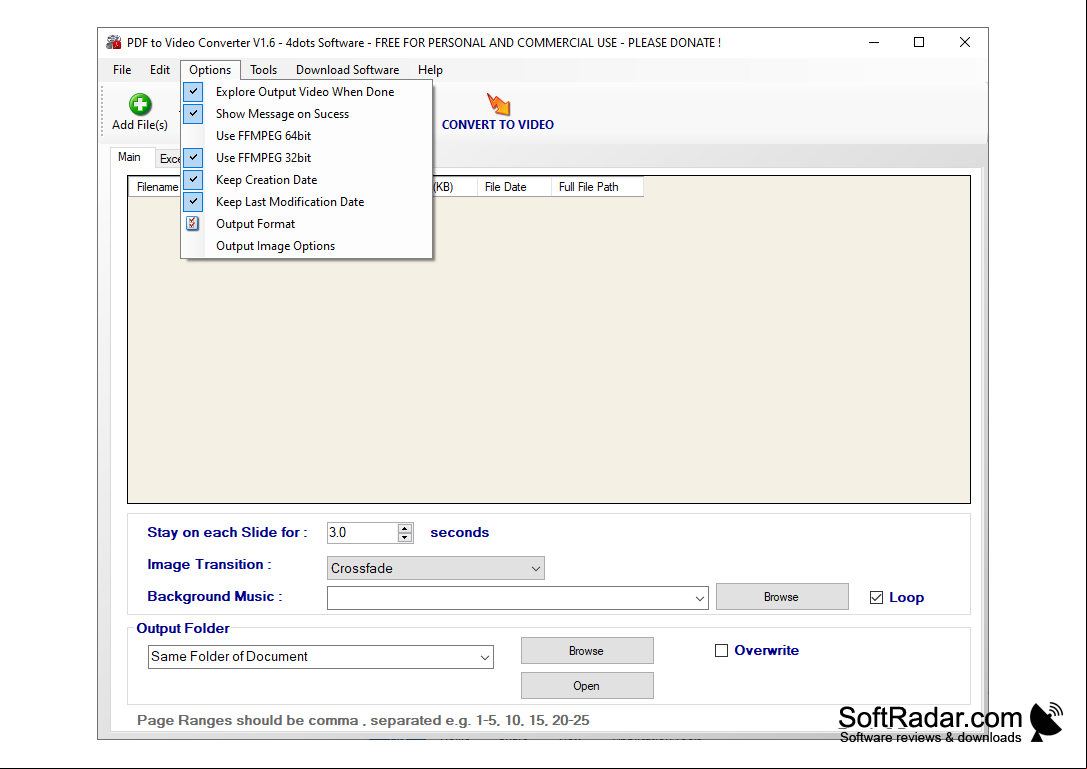Choose Output Image Options menu entry
This screenshot has height=769, width=1087.
(x=306, y=246)
